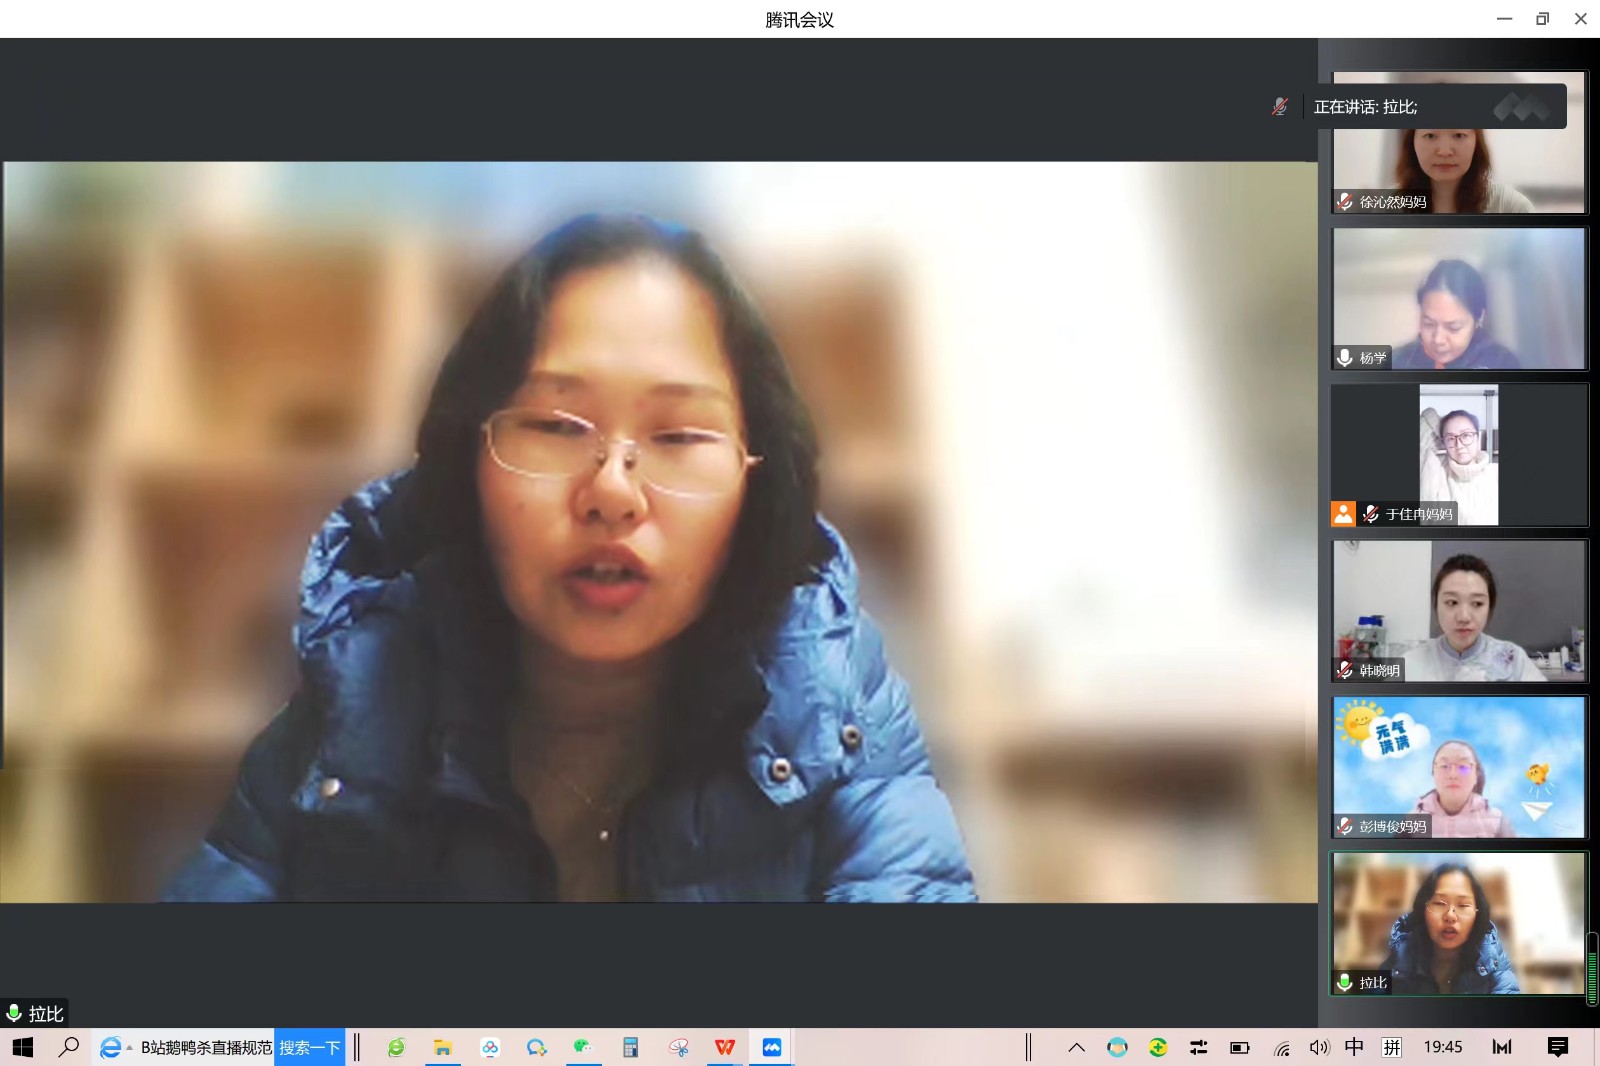Open Windows Start menu

point(22,1047)
